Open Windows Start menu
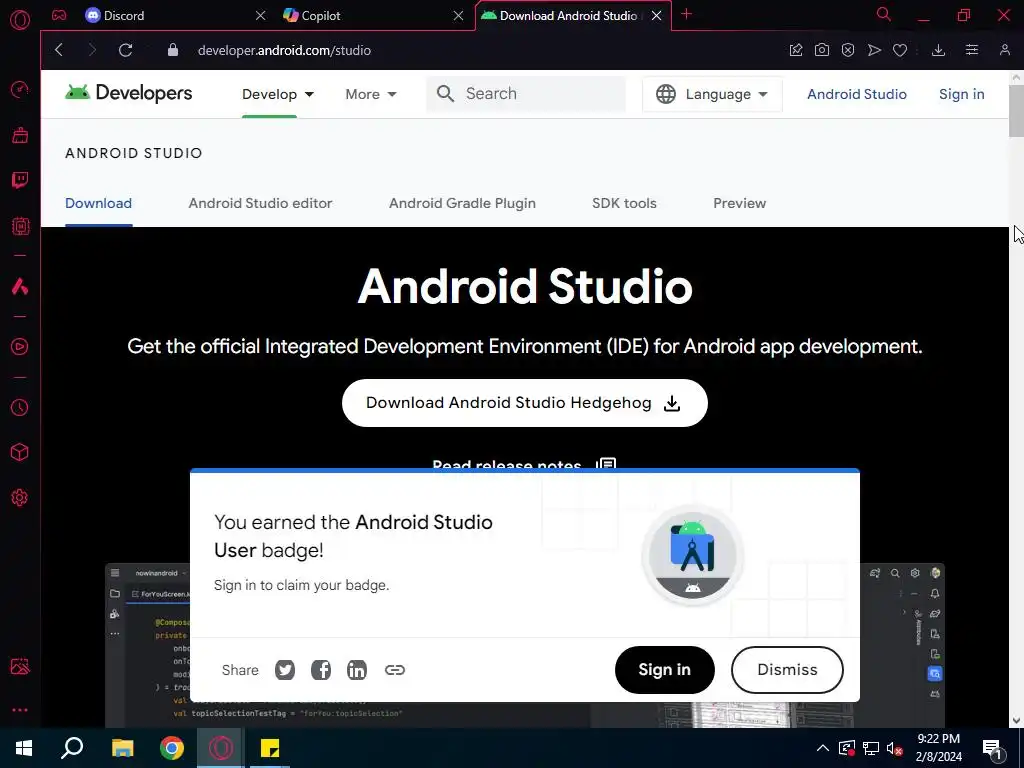 click(x=24, y=748)
